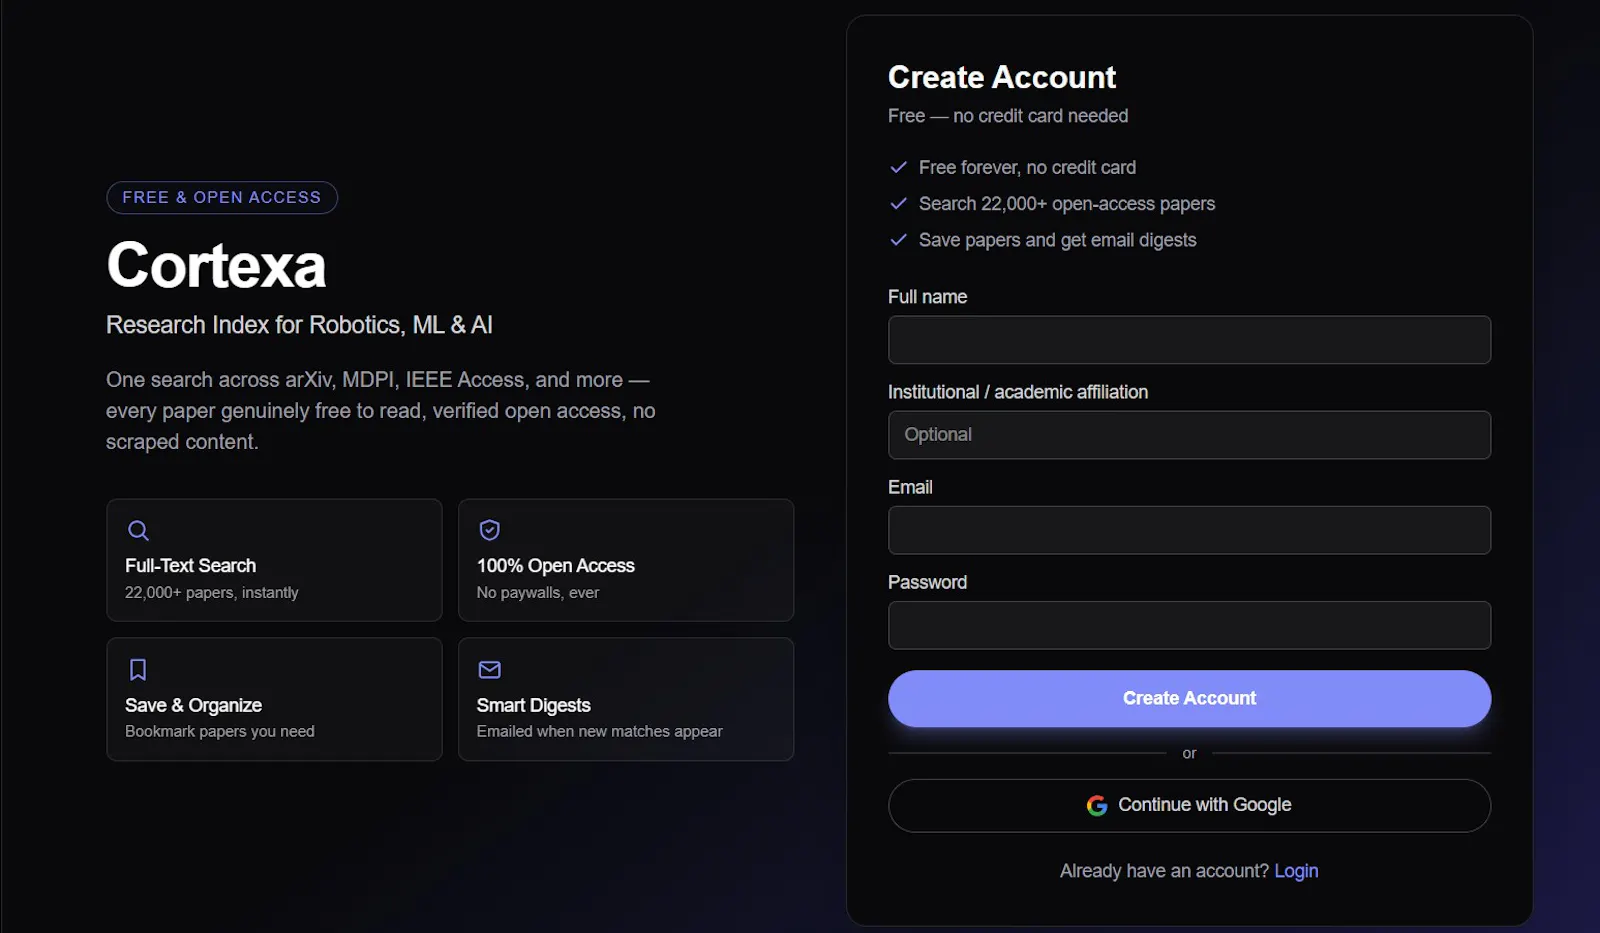Click the Already have an account? text
The width and height of the screenshot is (1600, 933).
pos(1164,871)
